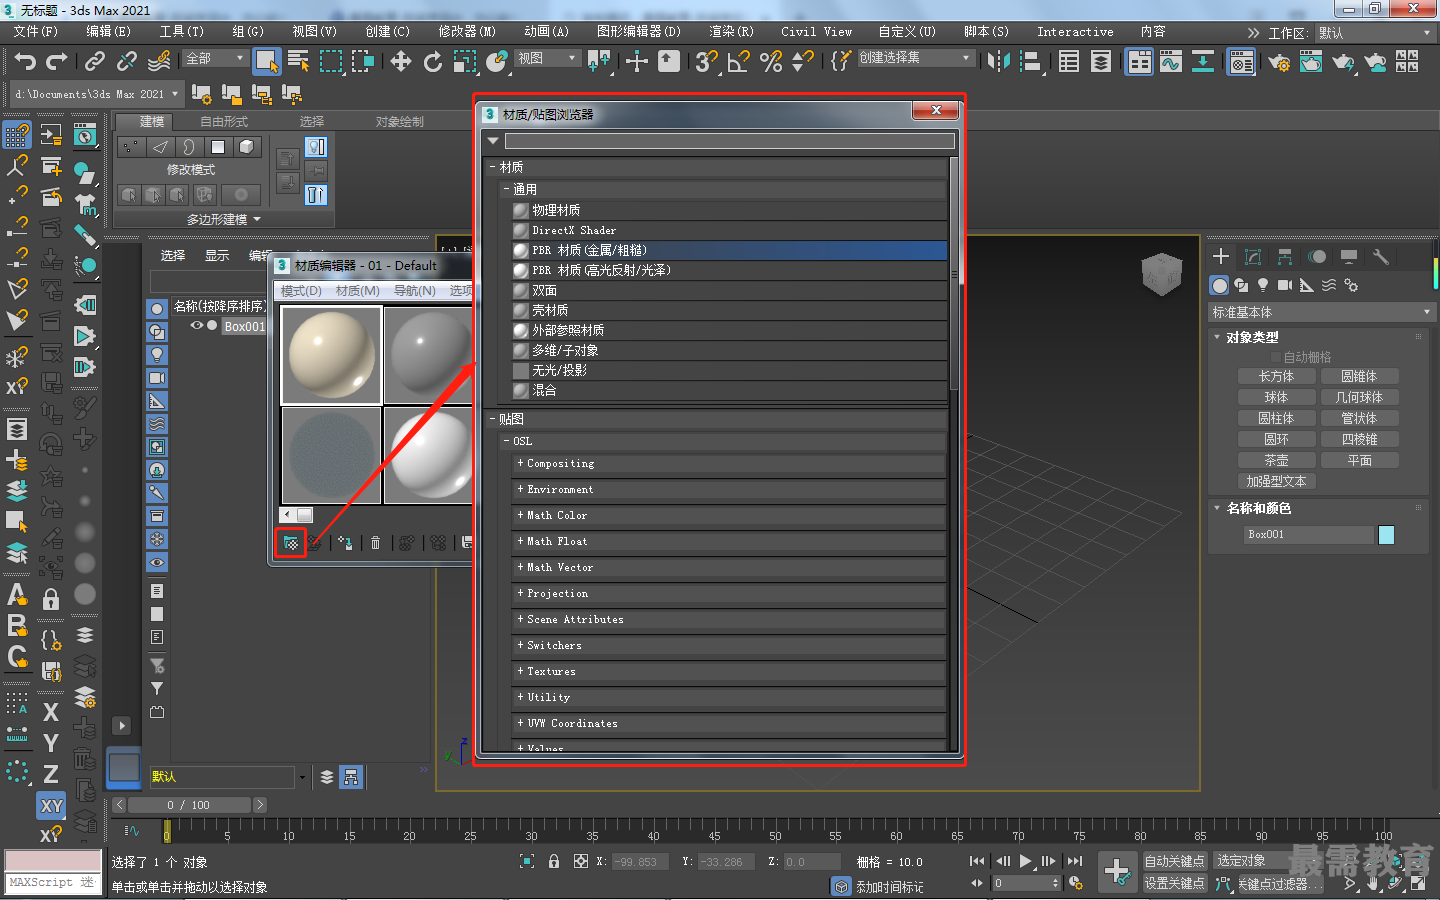The width and height of the screenshot is (1440, 900).
Task: Open the Curve Editor from main toolbar
Action: 1171,62
